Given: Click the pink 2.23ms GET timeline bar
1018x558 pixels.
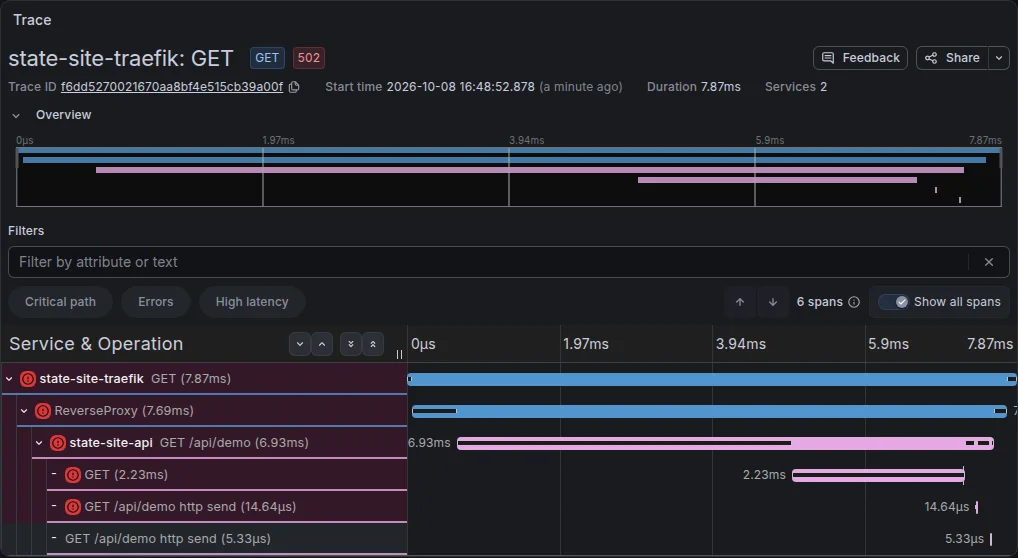Looking at the screenshot, I should (x=878, y=475).
